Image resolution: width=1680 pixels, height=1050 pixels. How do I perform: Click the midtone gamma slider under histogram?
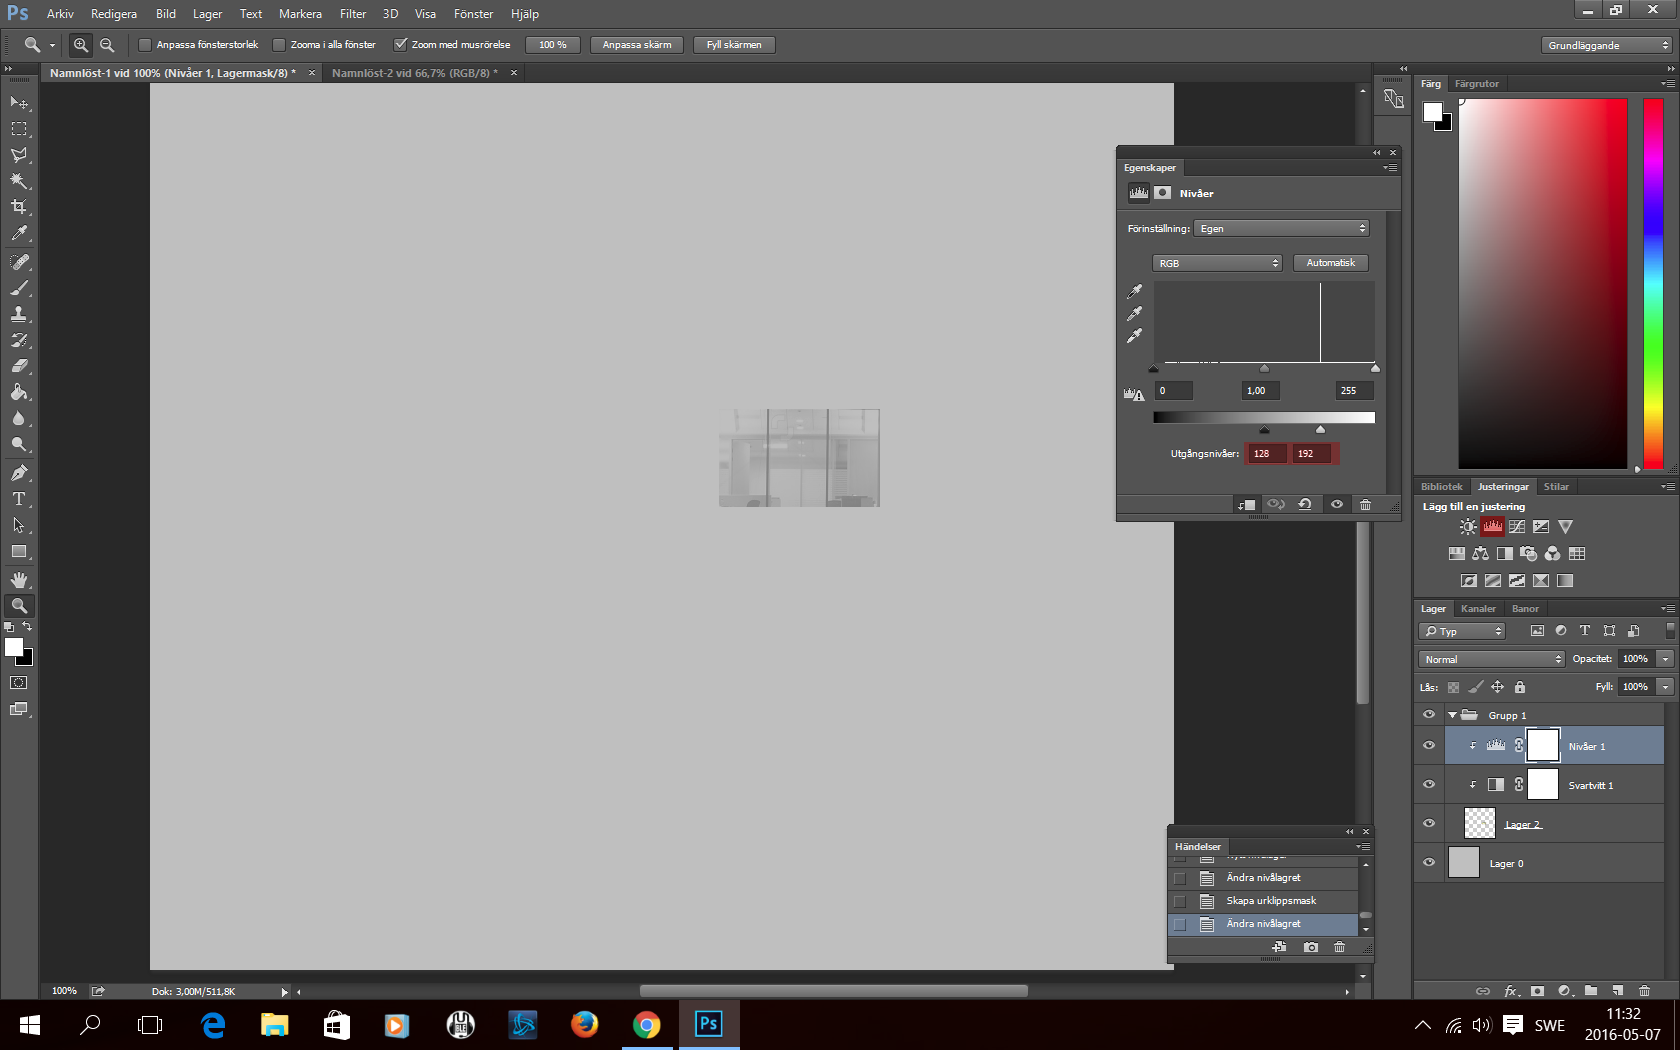tap(1264, 369)
